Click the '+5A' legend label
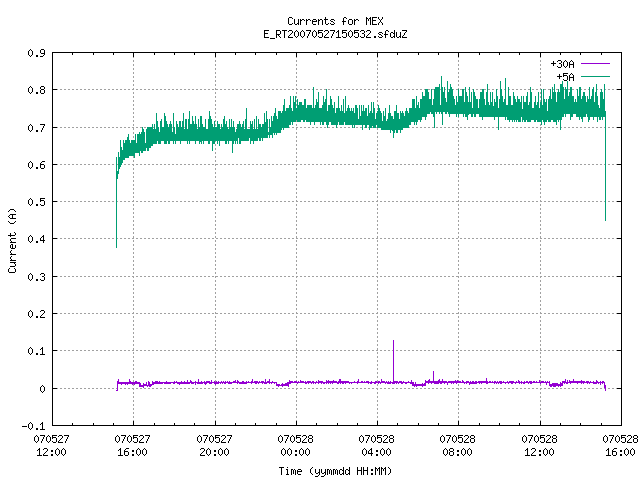 point(565,77)
